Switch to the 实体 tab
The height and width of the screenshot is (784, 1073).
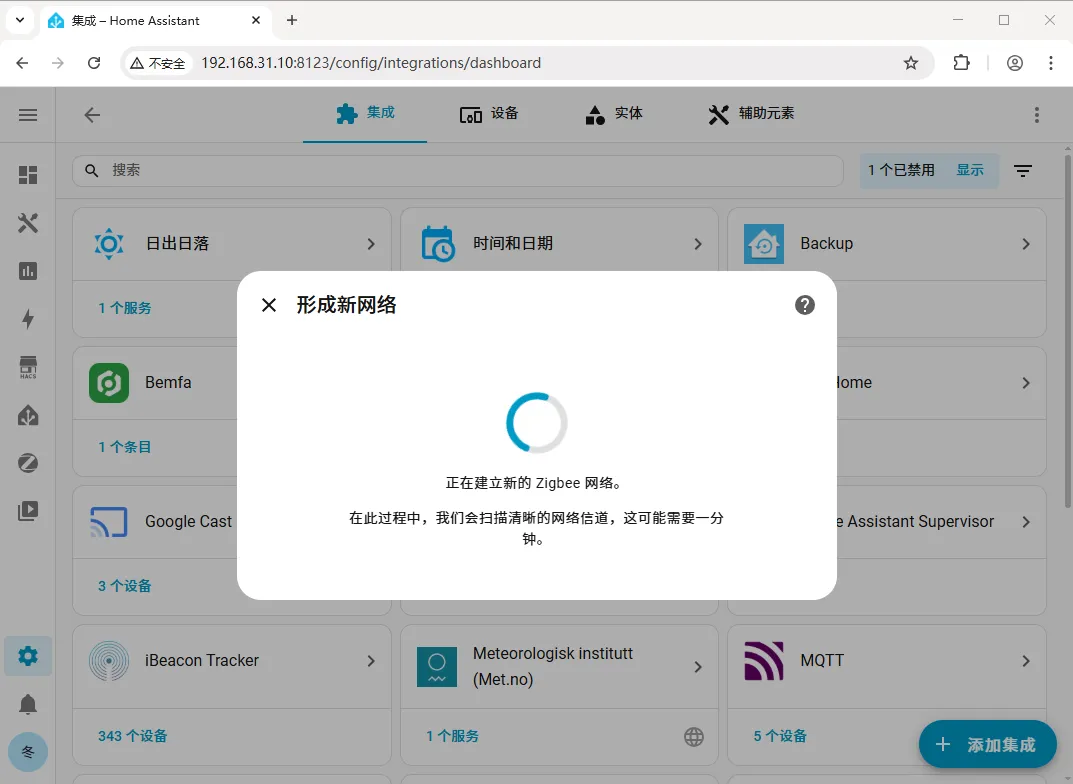(x=613, y=114)
